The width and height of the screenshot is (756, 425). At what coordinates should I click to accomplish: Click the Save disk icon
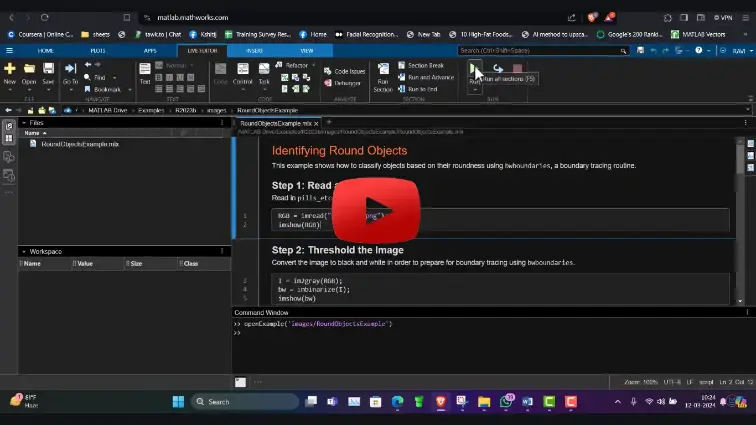tap(48, 69)
